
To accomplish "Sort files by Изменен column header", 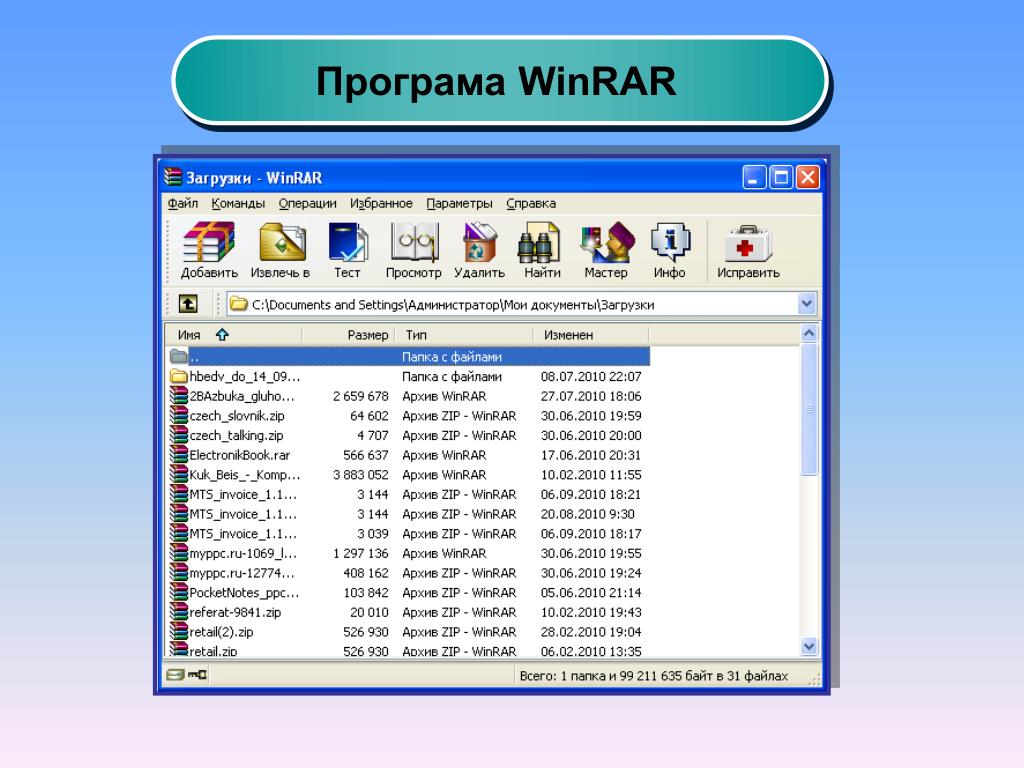I will 592,334.
